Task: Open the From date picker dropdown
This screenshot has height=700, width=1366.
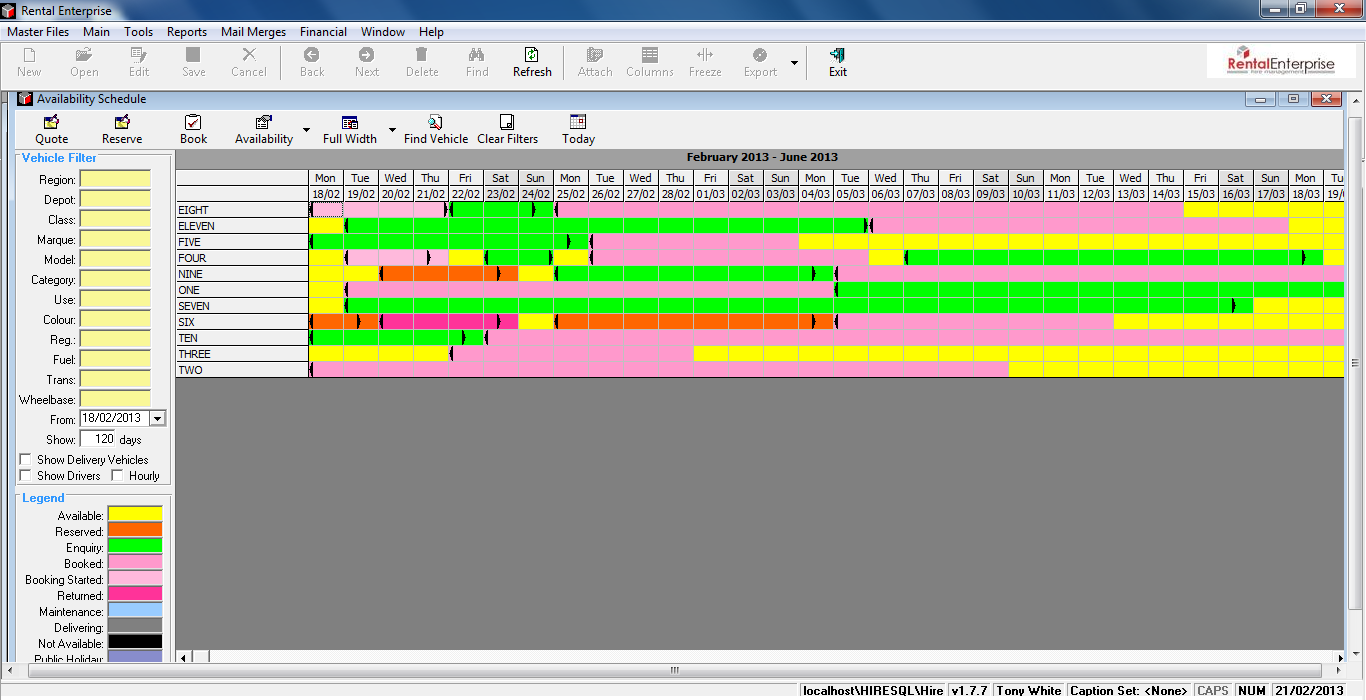Action: pos(158,419)
